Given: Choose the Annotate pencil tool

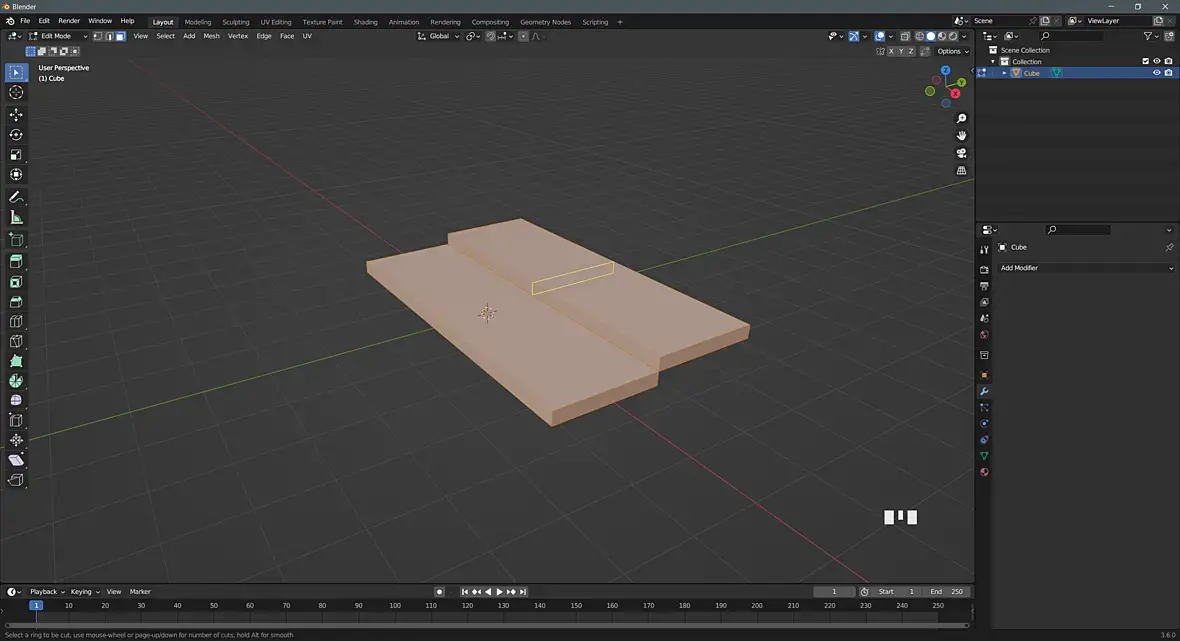Looking at the screenshot, I should point(16,197).
